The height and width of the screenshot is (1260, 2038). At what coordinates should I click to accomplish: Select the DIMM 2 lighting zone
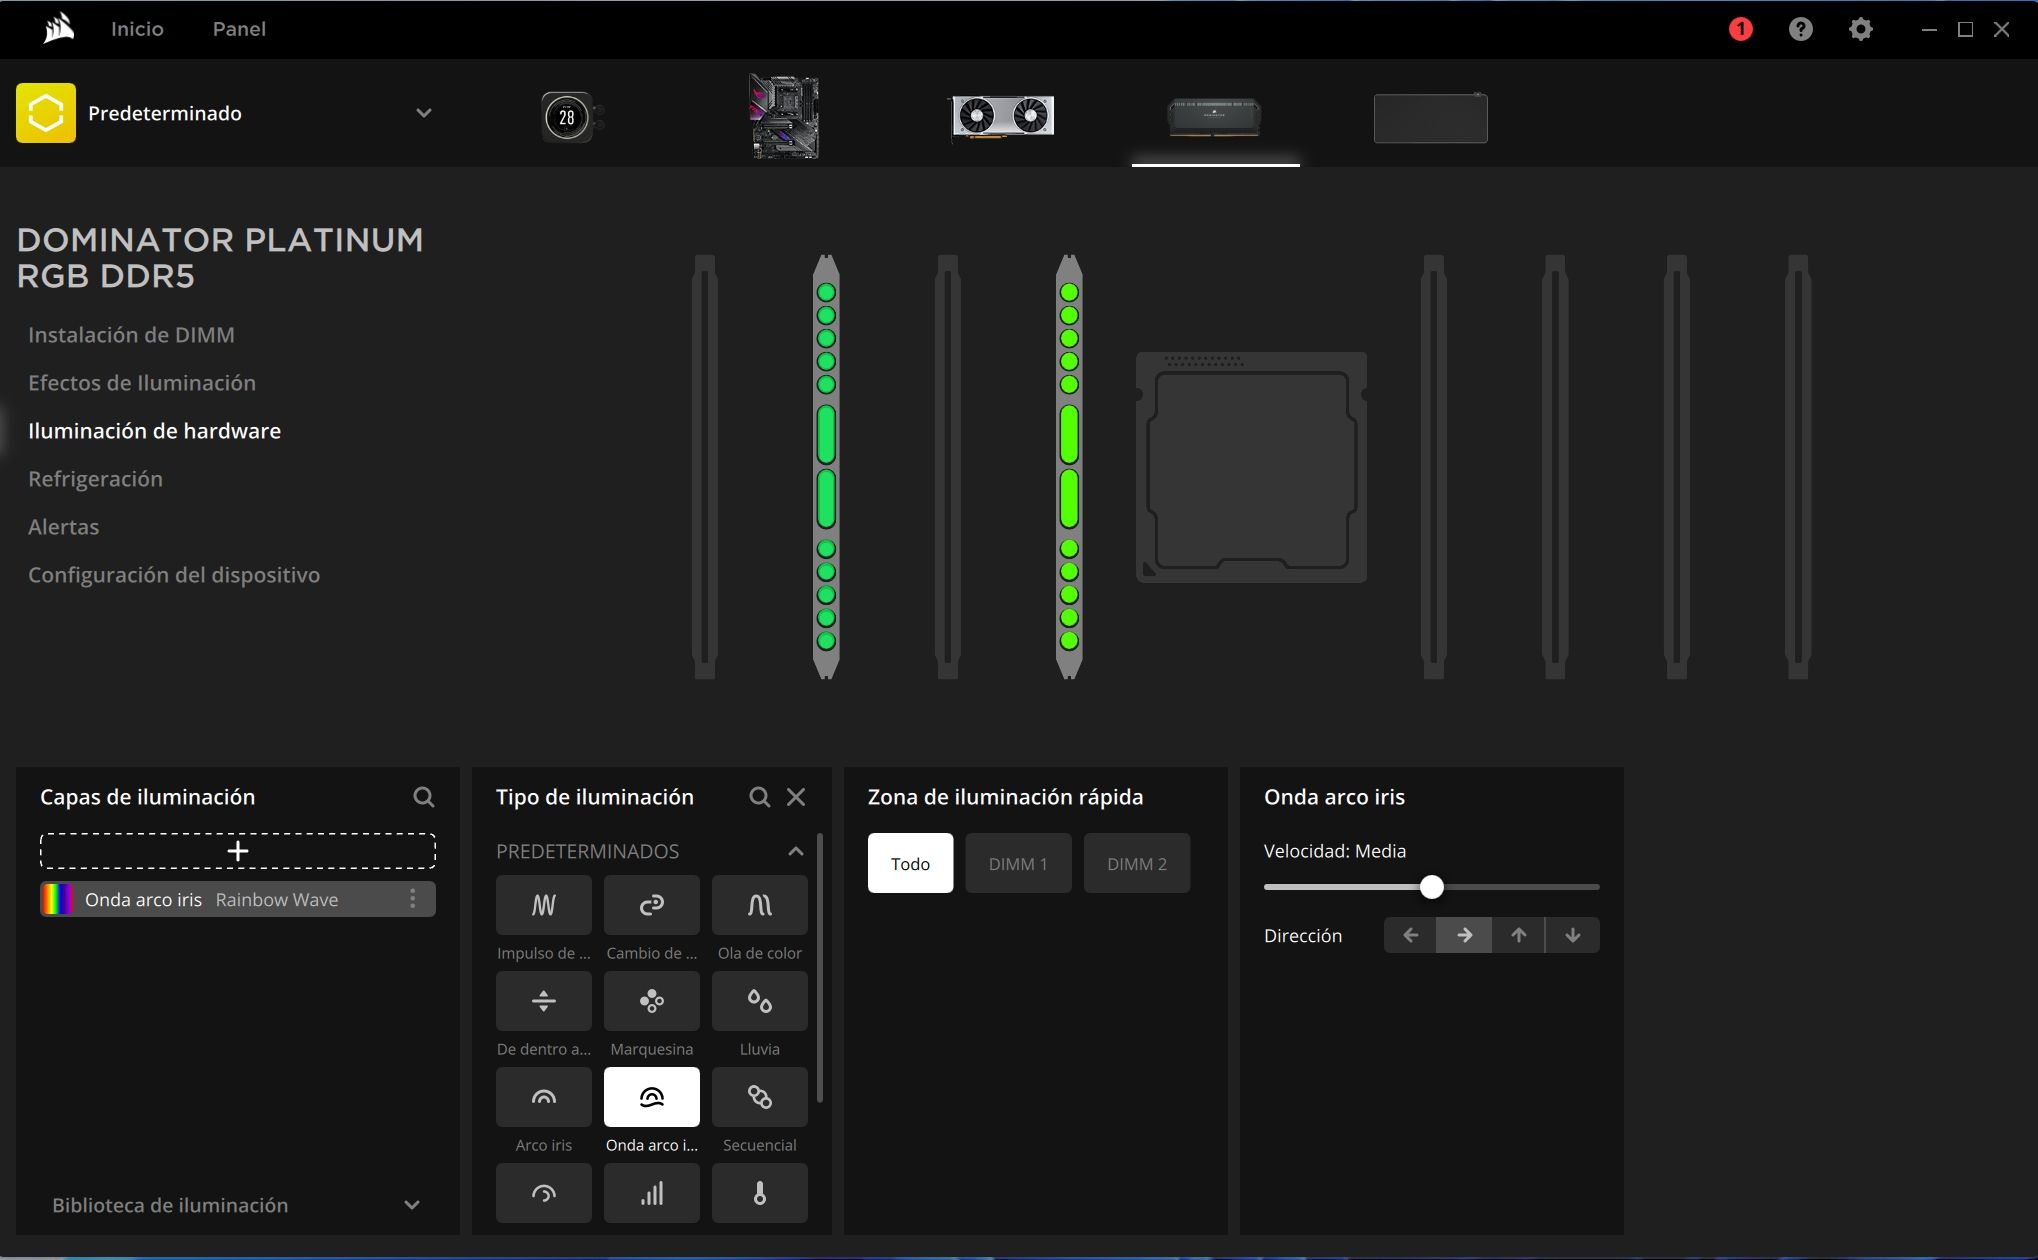pos(1137,863)
